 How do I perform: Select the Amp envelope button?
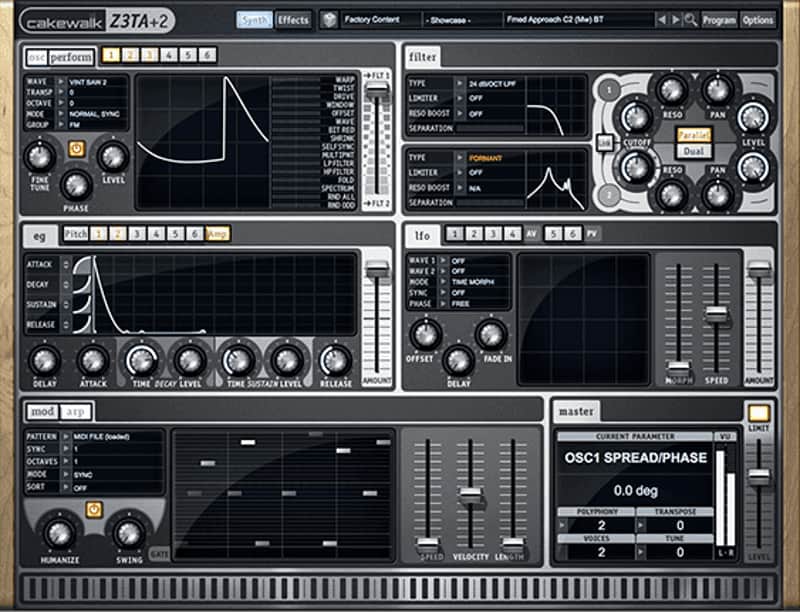pos(217,234)
